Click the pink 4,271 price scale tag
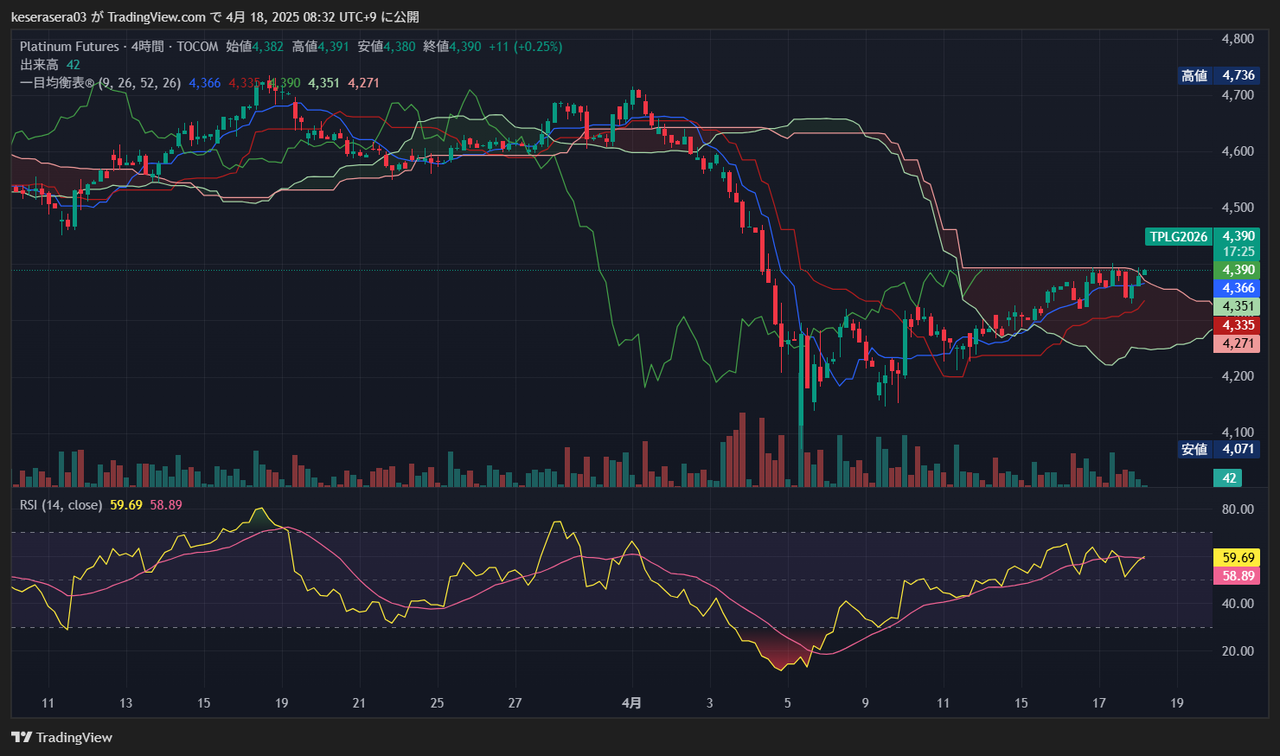The width and height of the screenshot is (1280, 756). click(1236, 344)
